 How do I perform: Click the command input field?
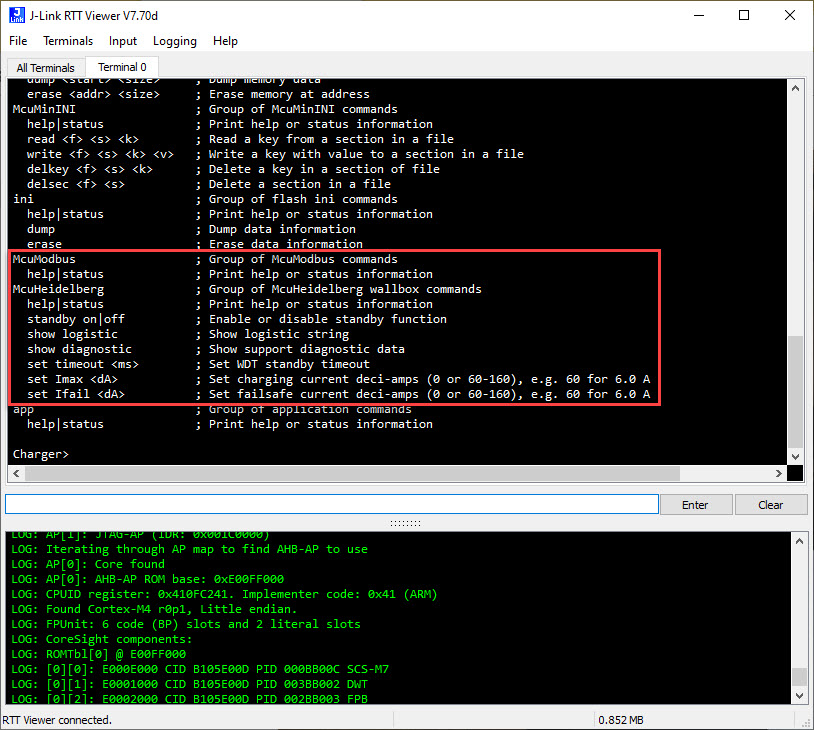pos(330,504)
